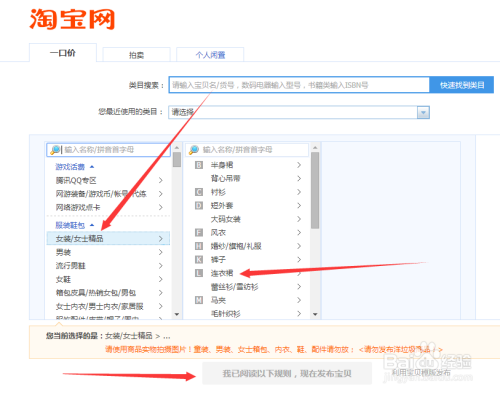Screen dimensions: 500x395
Task: Select 男装 category
Action: 108,252
